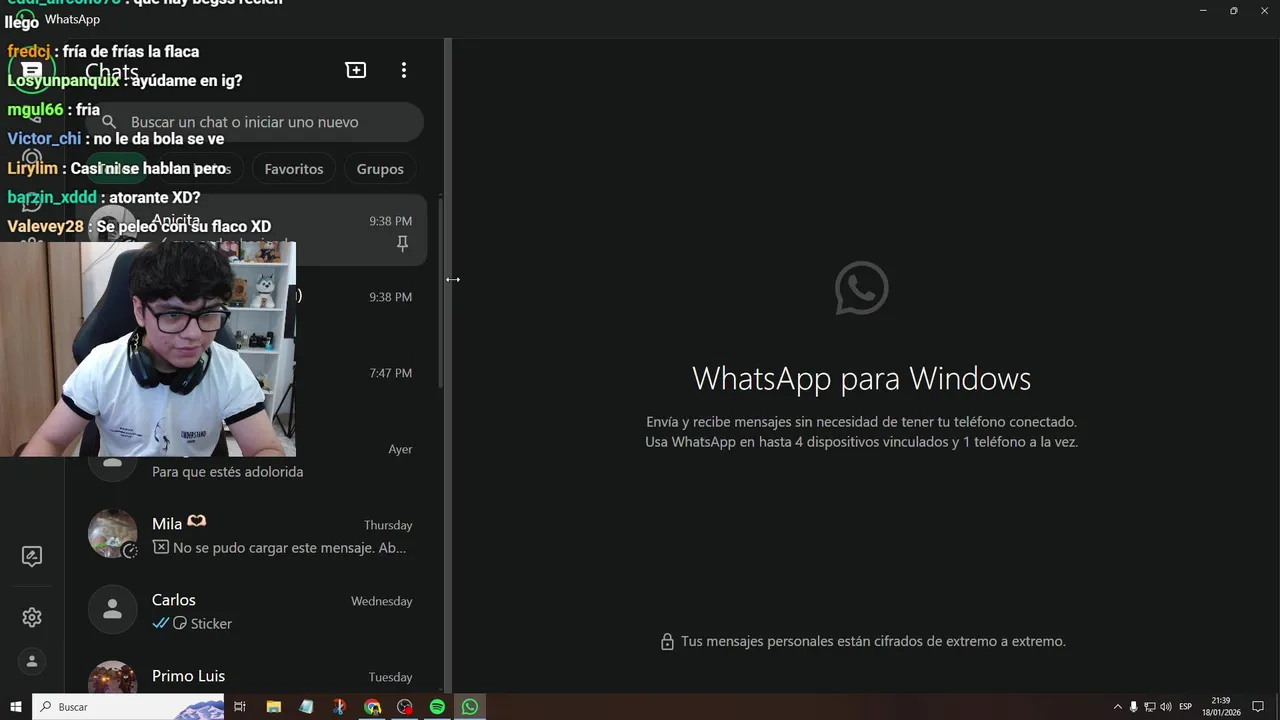Open the volume control tray icon
This screenshot has width=1280, height=720.
pyautogui.click(x=1165, y=707)
